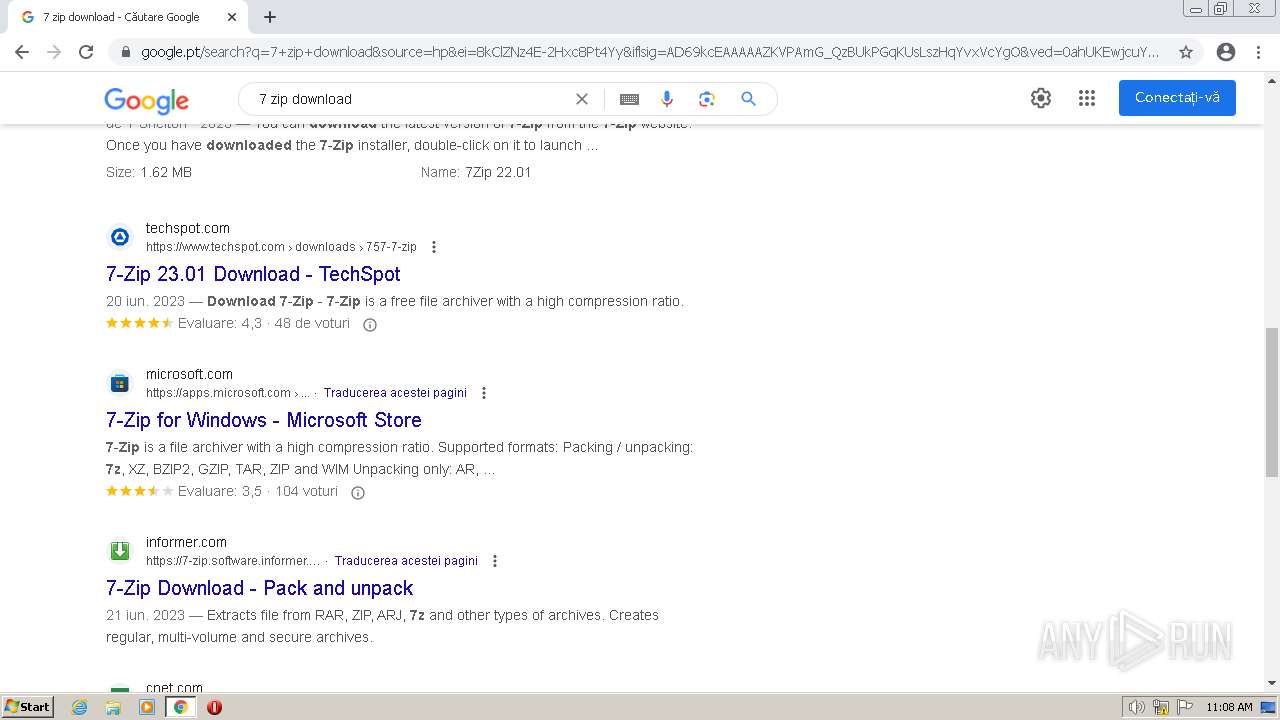Launch Internet Explorer from taskbar
Viewport: 1280px width, 720px height.
(x=80, y=707)
